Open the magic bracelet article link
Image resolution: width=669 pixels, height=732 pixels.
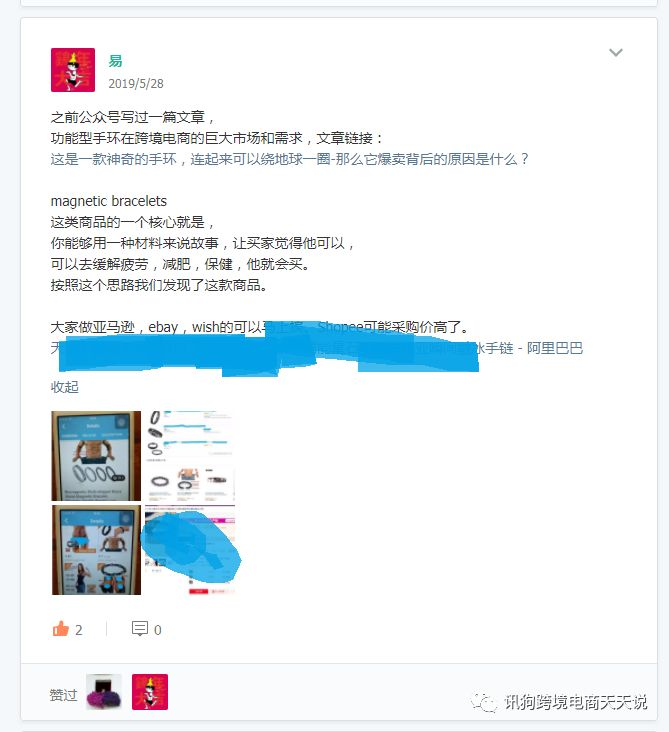pos(289,159)
